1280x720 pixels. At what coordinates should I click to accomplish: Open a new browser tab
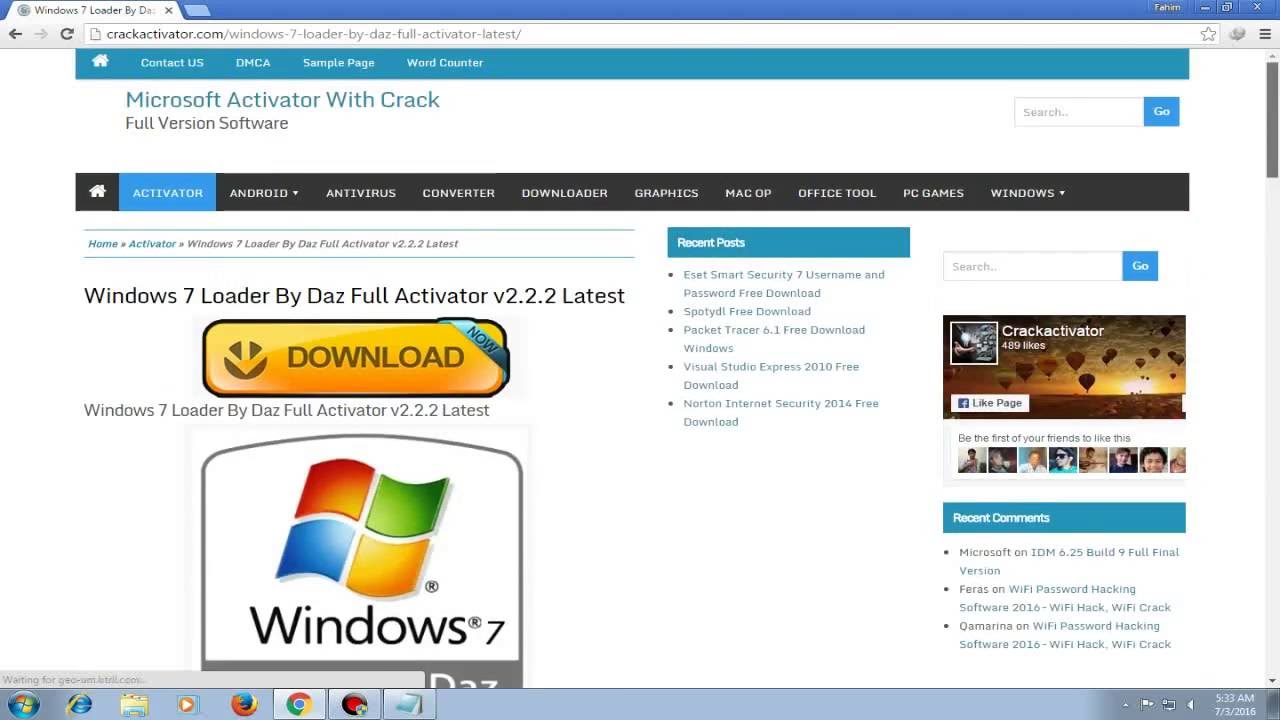pos(197,10)
